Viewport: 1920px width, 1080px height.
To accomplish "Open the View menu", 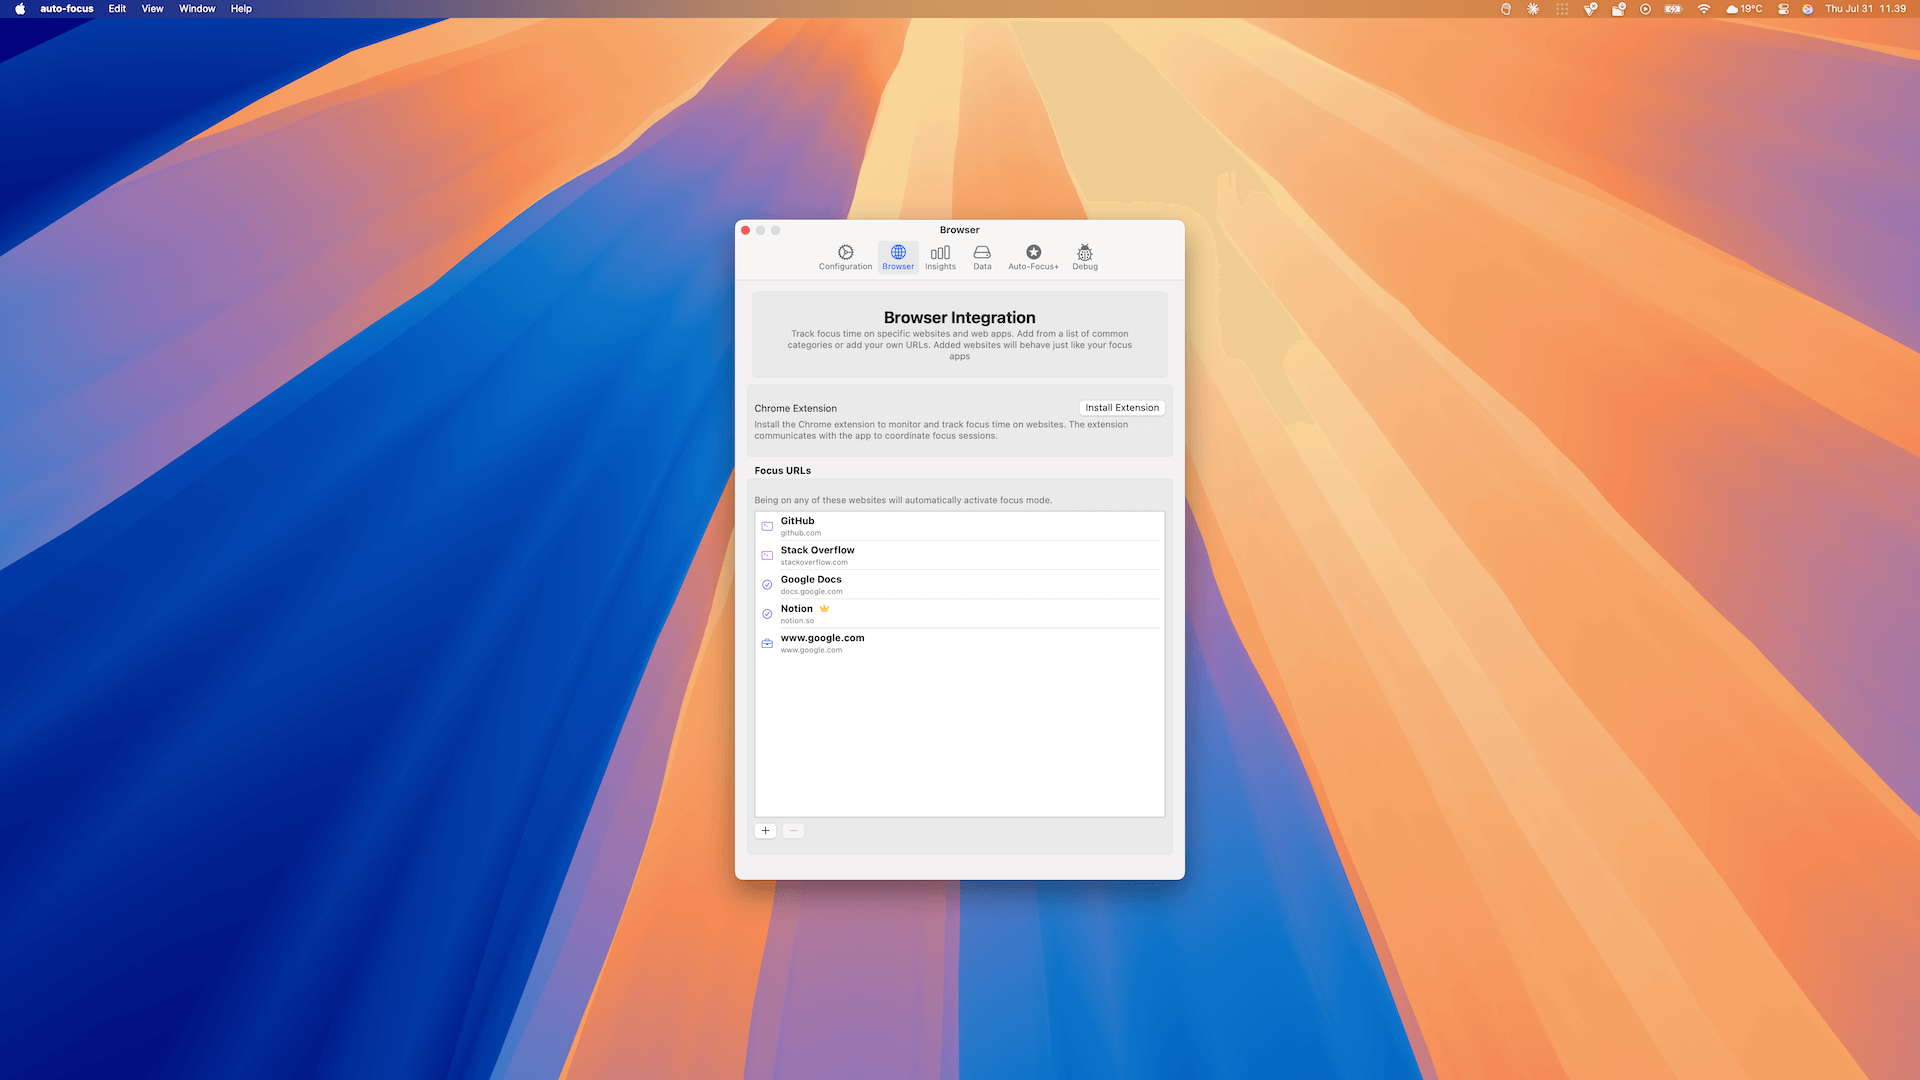I will tap(152, 9).
